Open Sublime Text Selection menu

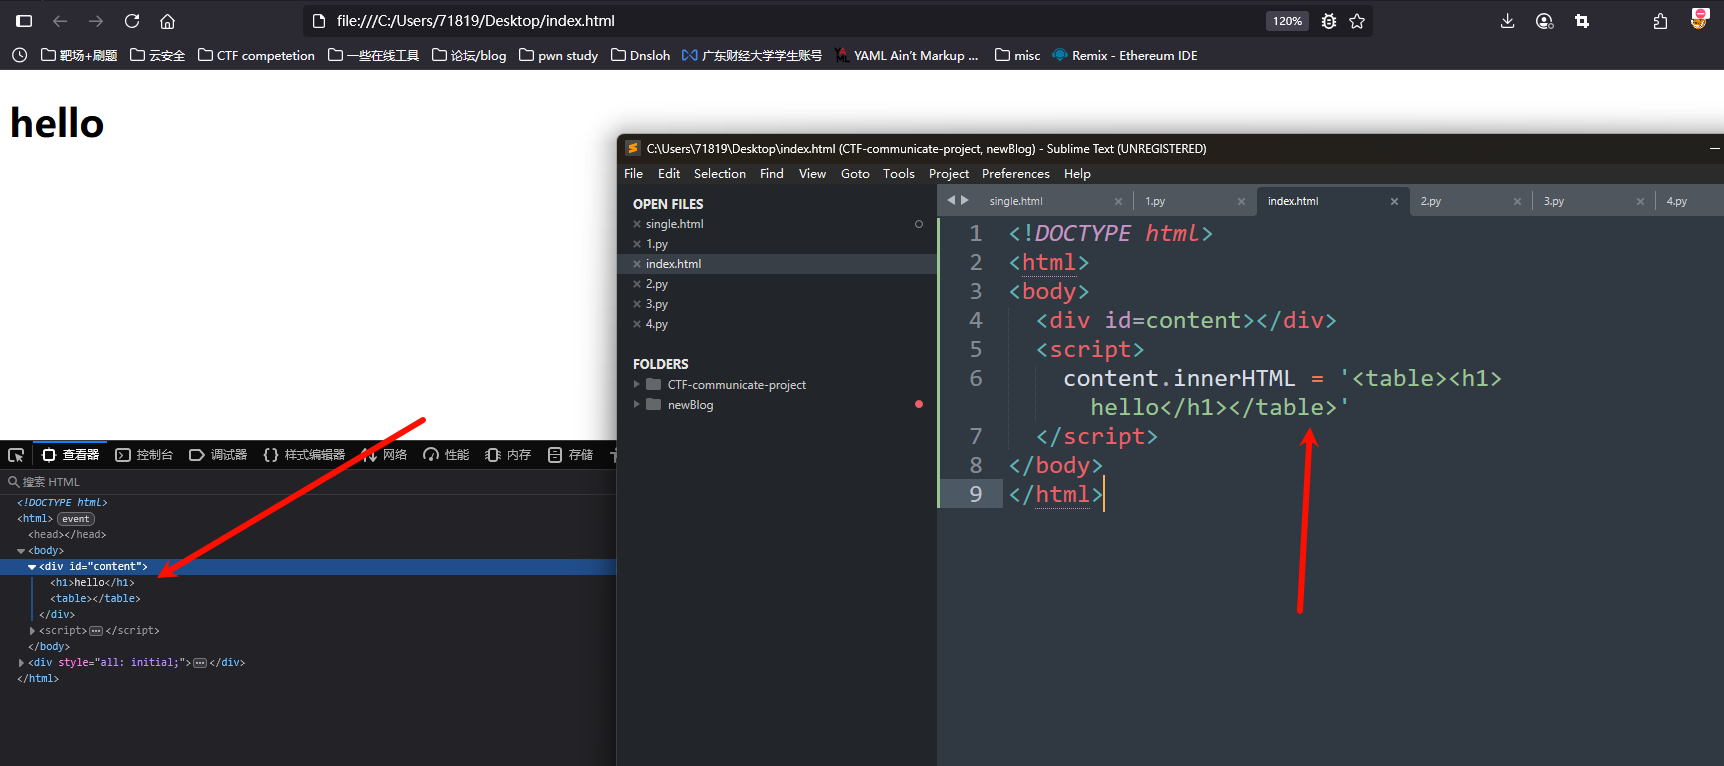[x=720, y=174]
